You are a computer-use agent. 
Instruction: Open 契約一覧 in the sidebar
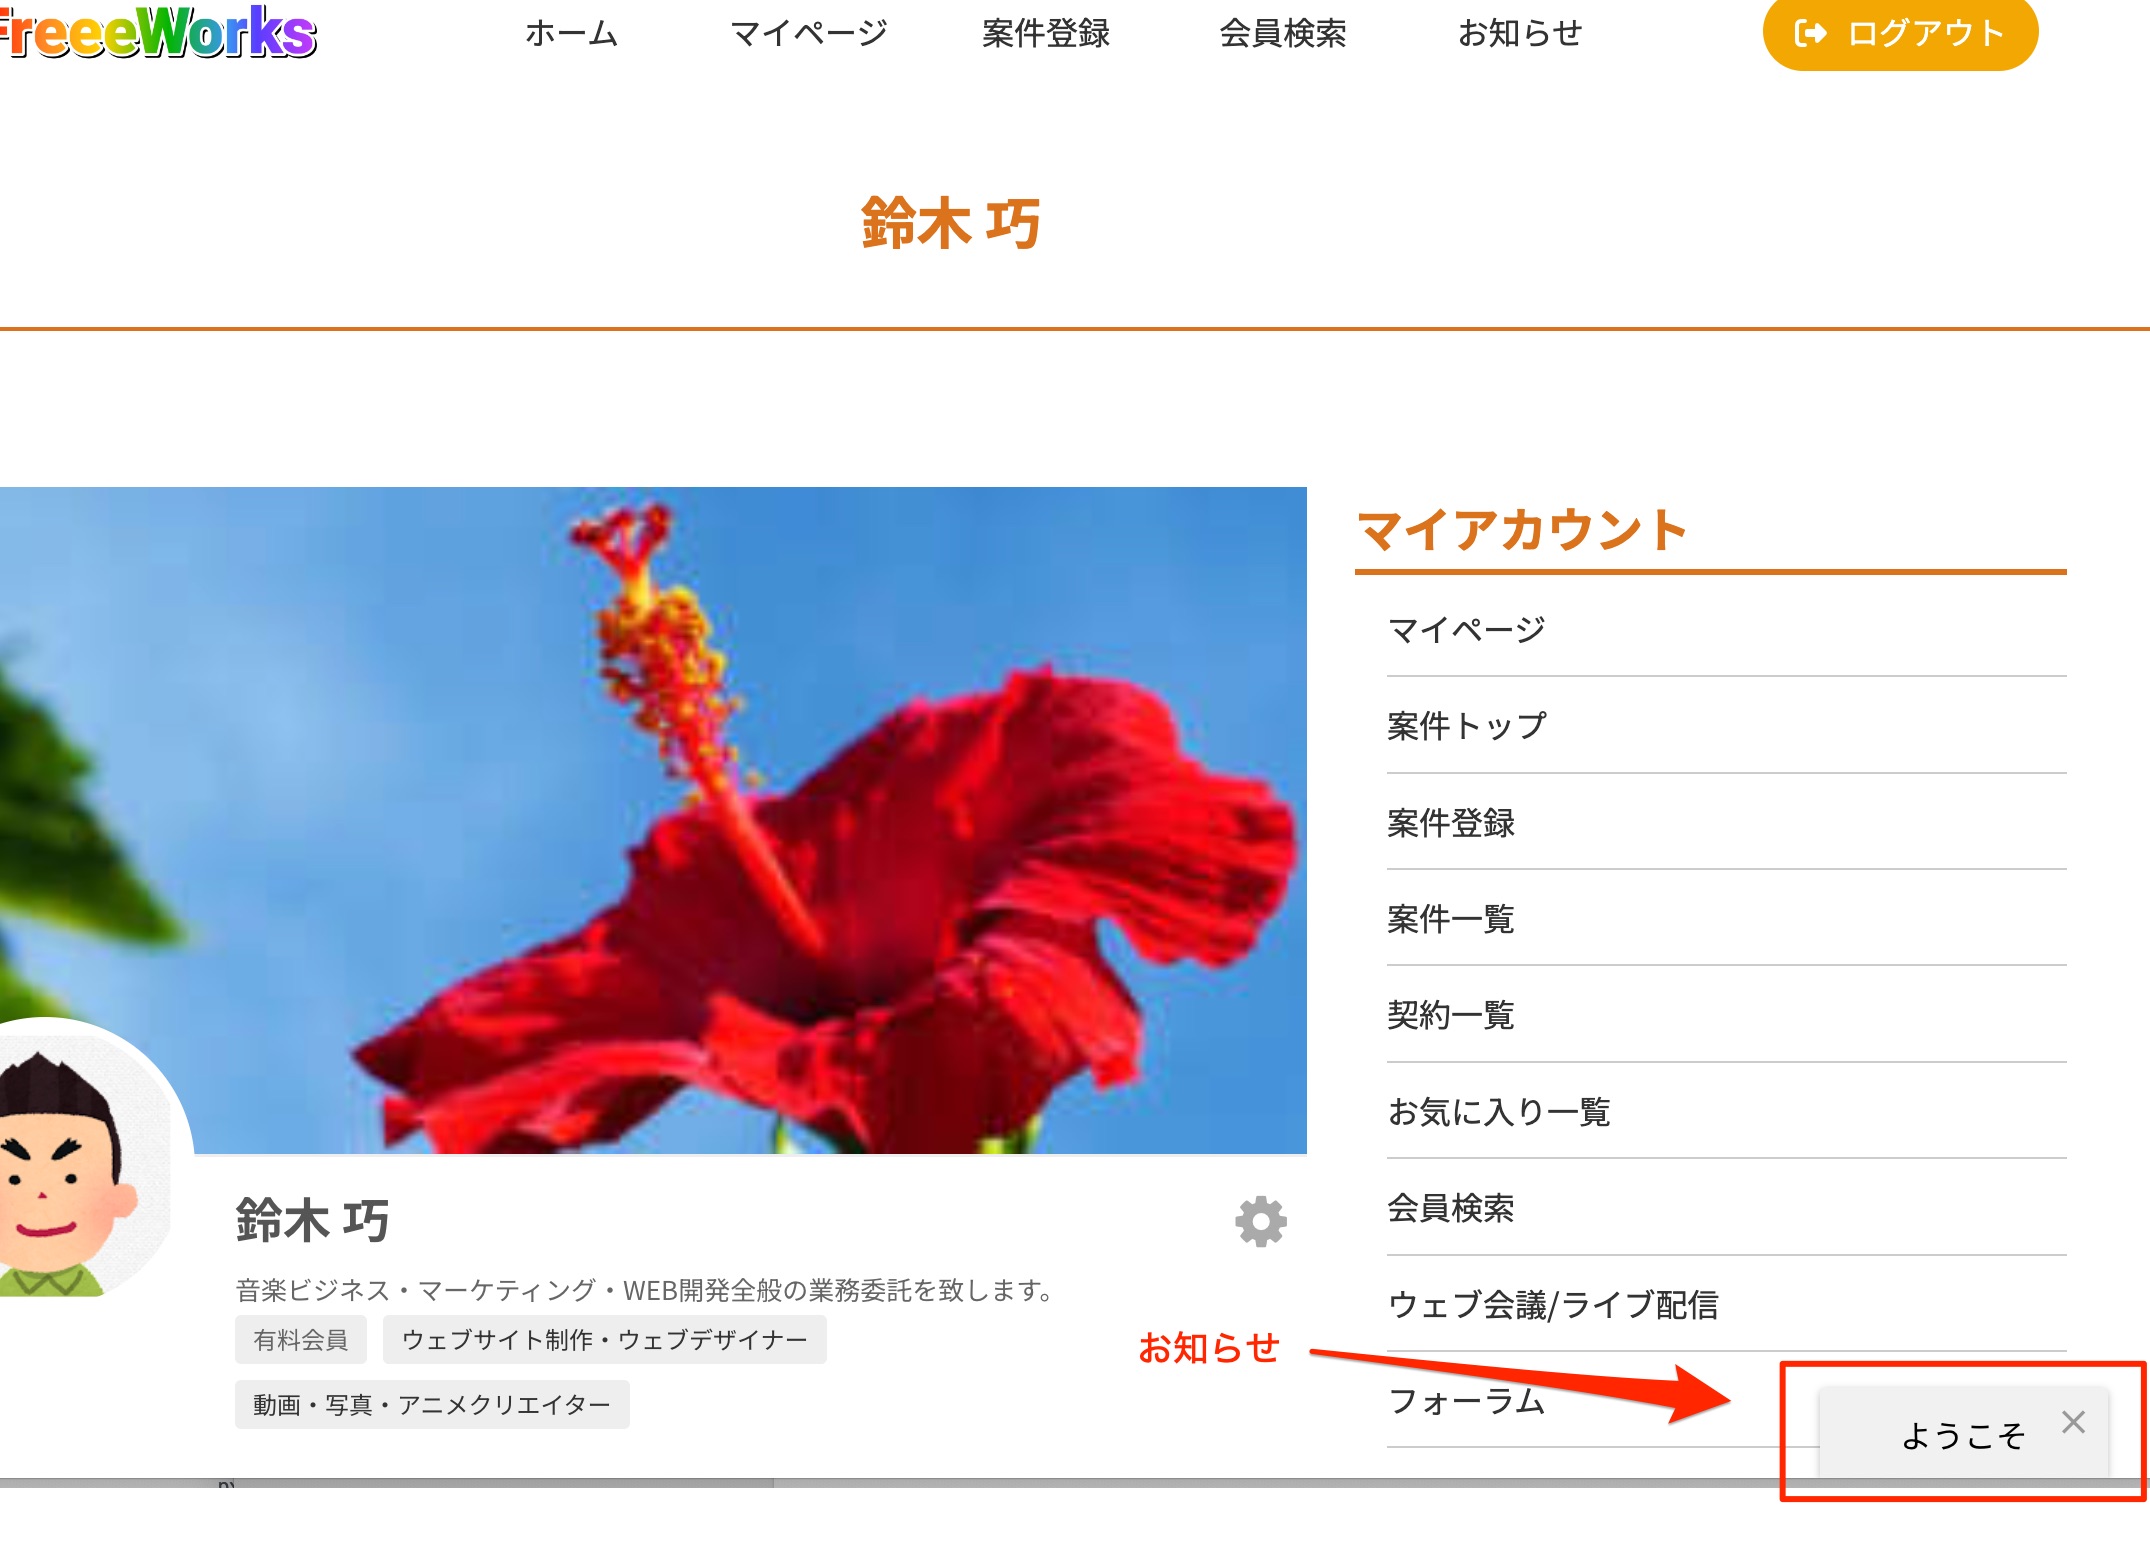click(1450, 1015)
